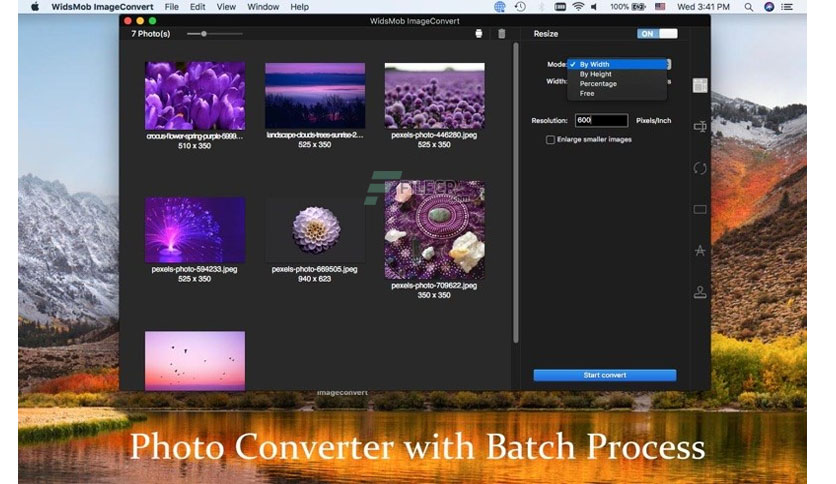Open Siri from the menu bar
The width and height of the screenshot is (836, 484).
click(x=769, y=7)
